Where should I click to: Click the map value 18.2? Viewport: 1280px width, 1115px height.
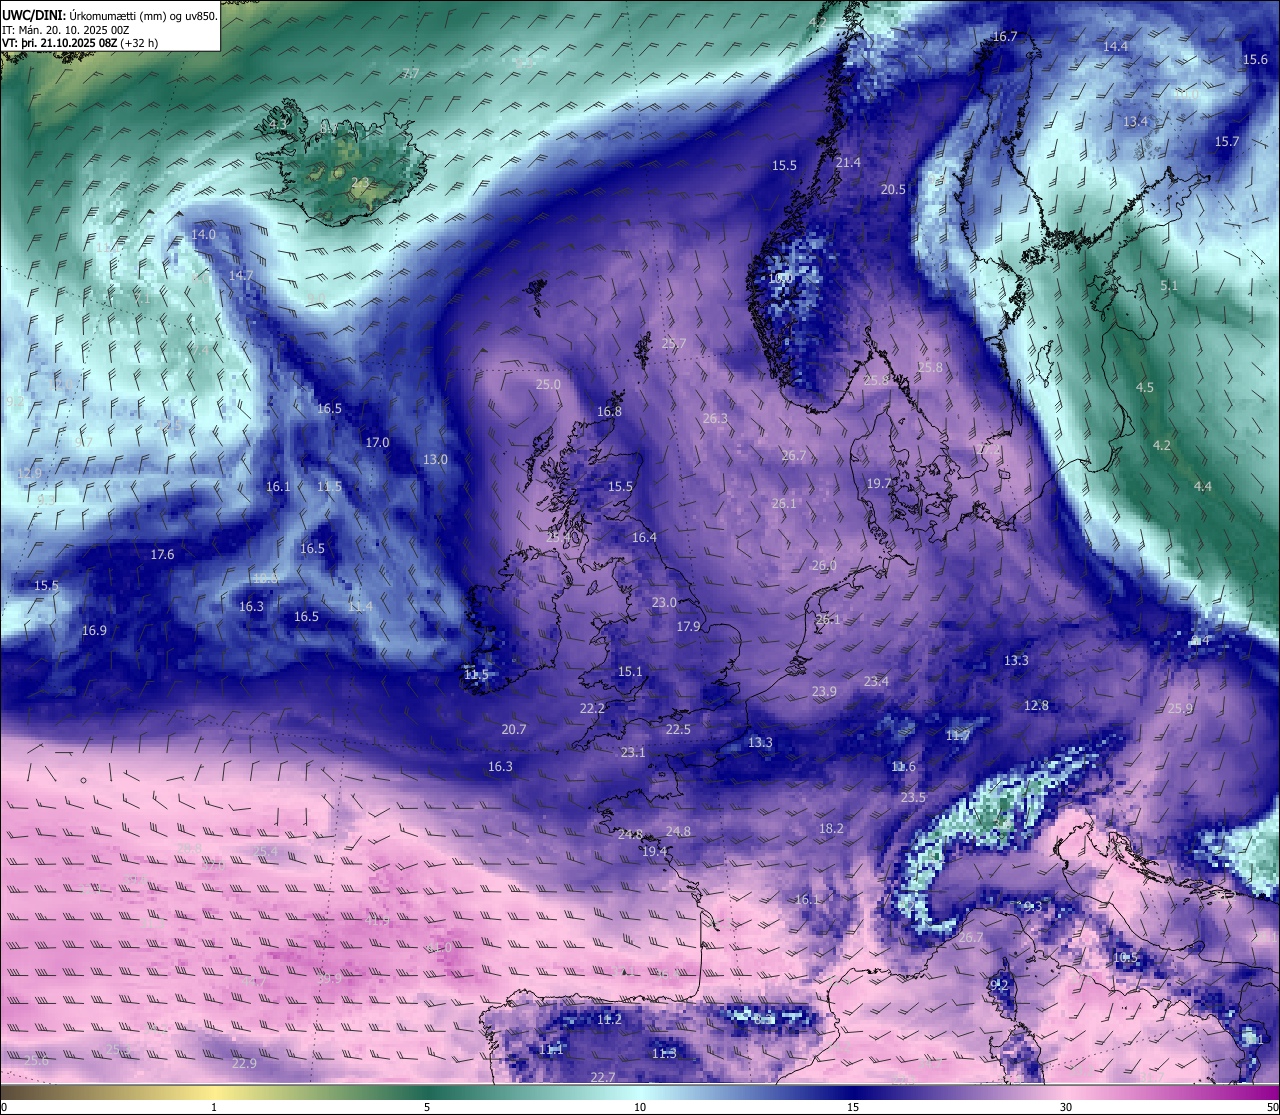click(831, 829)
